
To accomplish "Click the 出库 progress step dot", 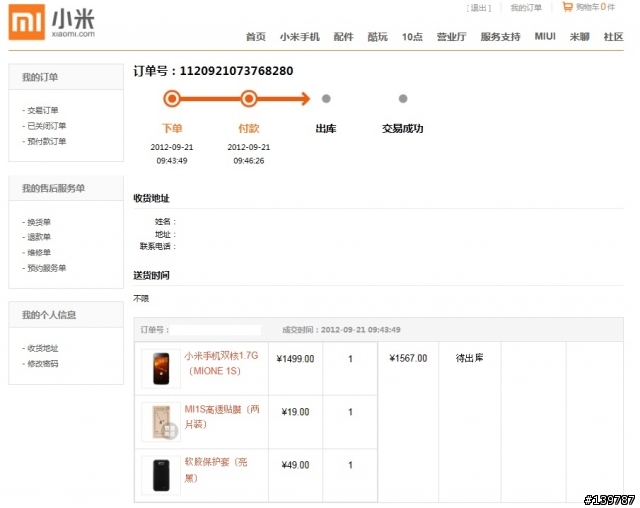I will tap(326, 99).
